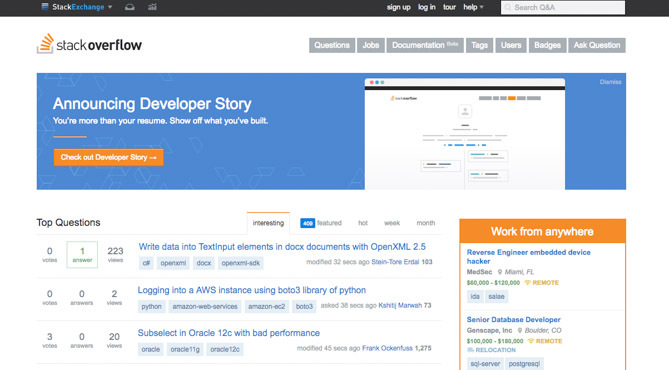The image size is (669, 370).
Task: Click the boto3 tag
Action: click(304, 306)
